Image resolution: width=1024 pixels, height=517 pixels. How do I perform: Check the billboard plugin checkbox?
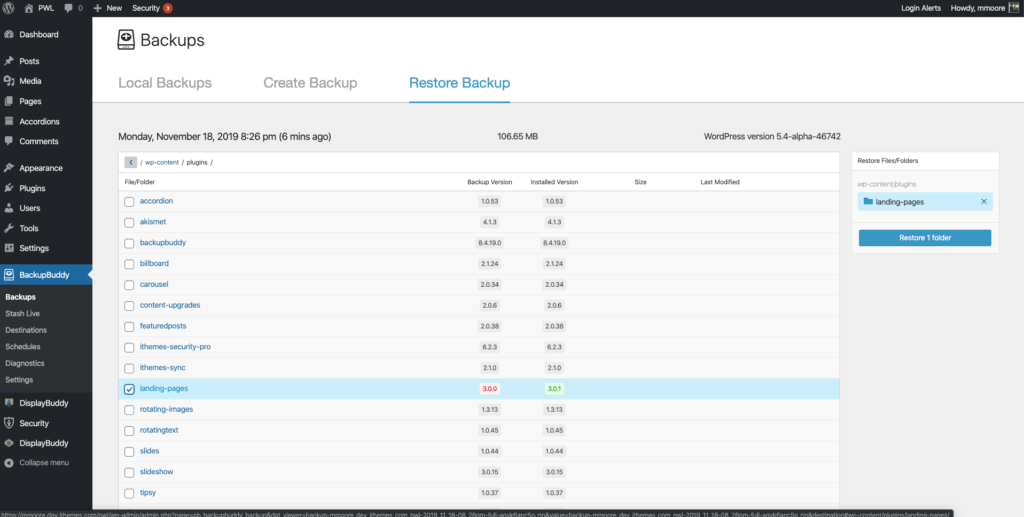129,264
